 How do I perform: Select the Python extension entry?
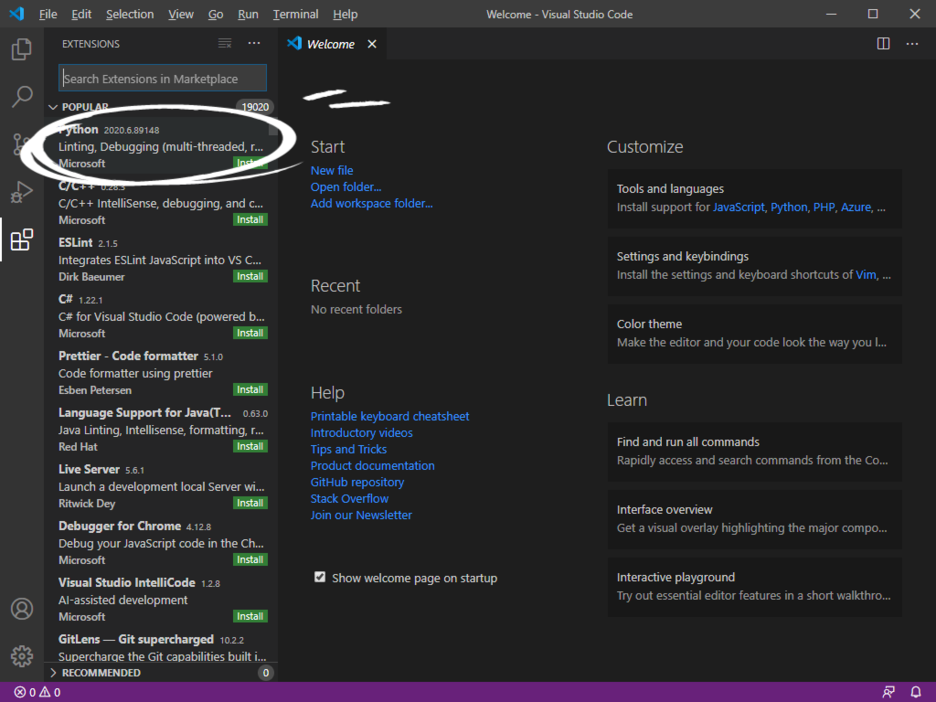(x=161, y=146)
